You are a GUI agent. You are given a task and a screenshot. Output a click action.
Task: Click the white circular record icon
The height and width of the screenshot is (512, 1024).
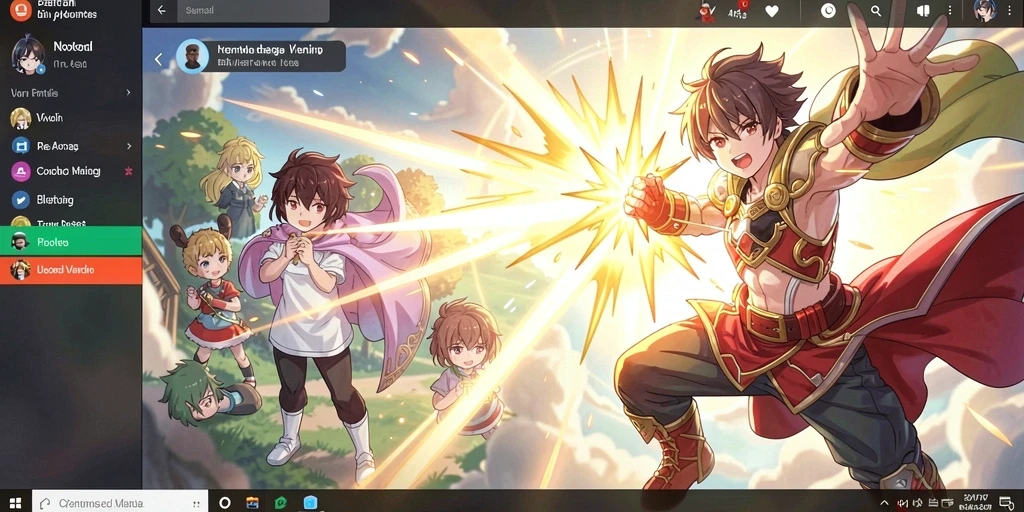pyautogui.click(x=828, y=11)
